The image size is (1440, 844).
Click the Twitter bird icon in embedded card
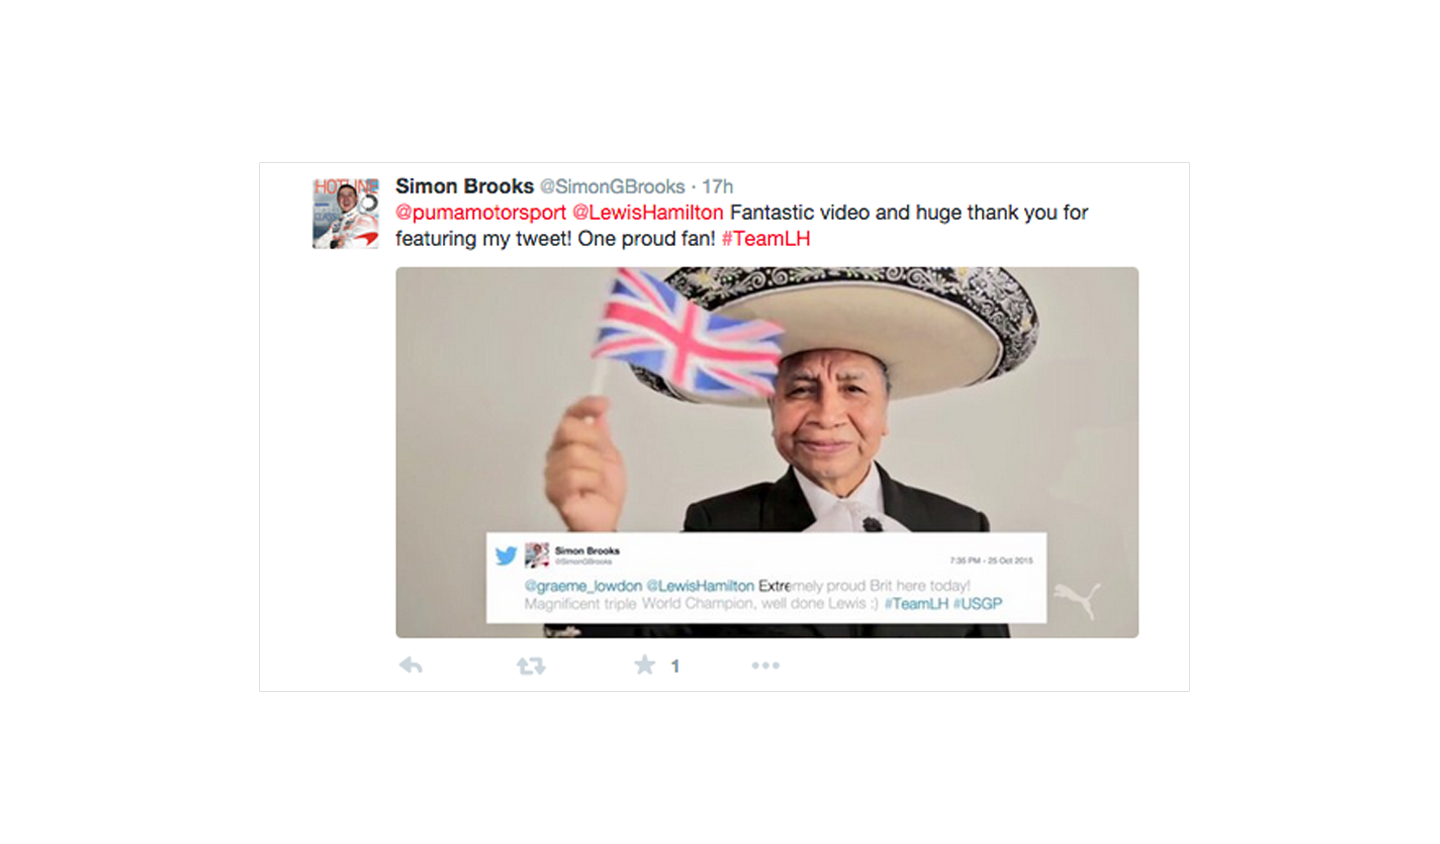tap(506, 555)
